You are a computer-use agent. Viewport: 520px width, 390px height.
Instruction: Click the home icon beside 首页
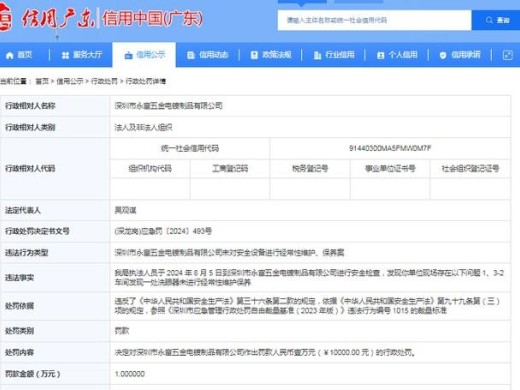tap(9, 55)
